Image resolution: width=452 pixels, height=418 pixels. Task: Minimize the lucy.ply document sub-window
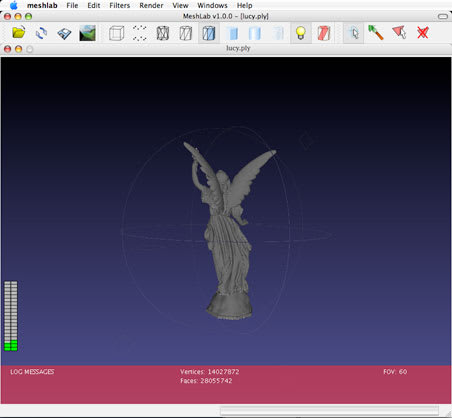point(19,49)
